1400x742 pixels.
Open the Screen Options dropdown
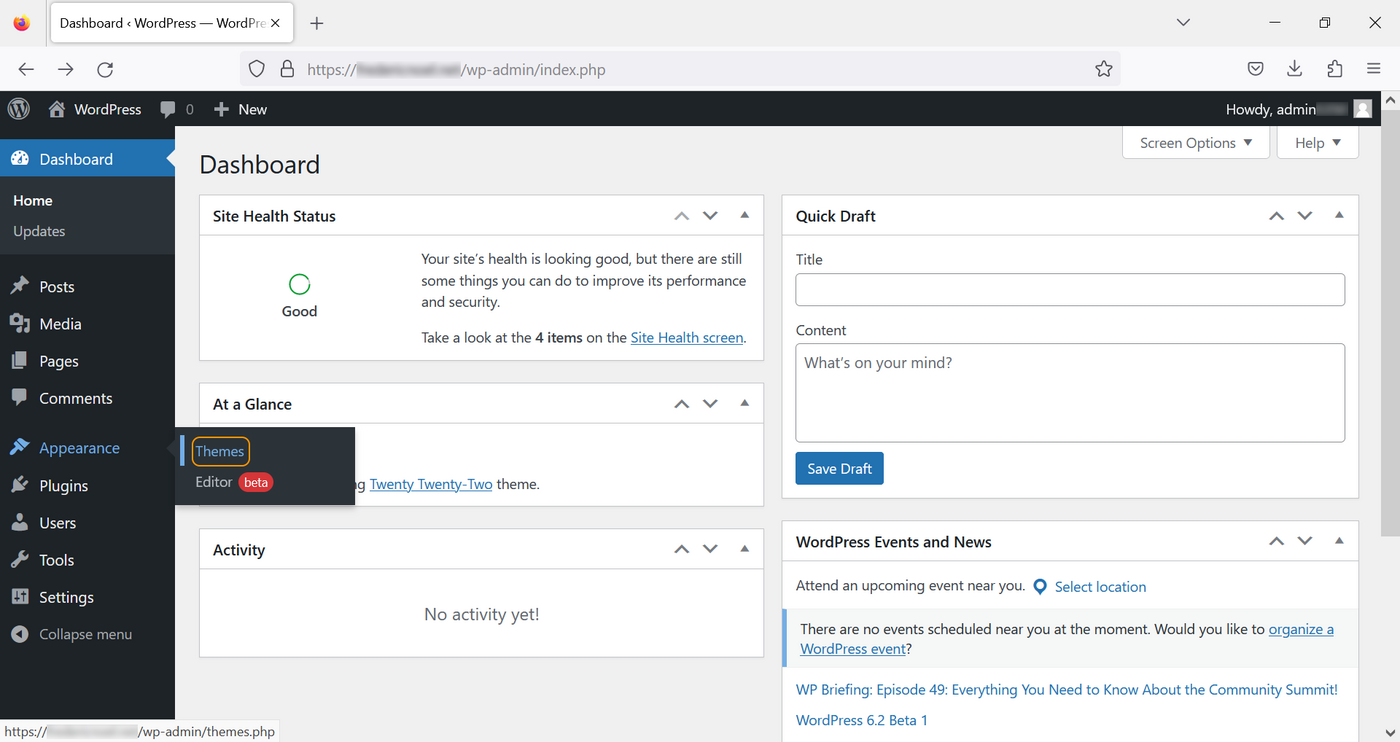[1195, 142]
